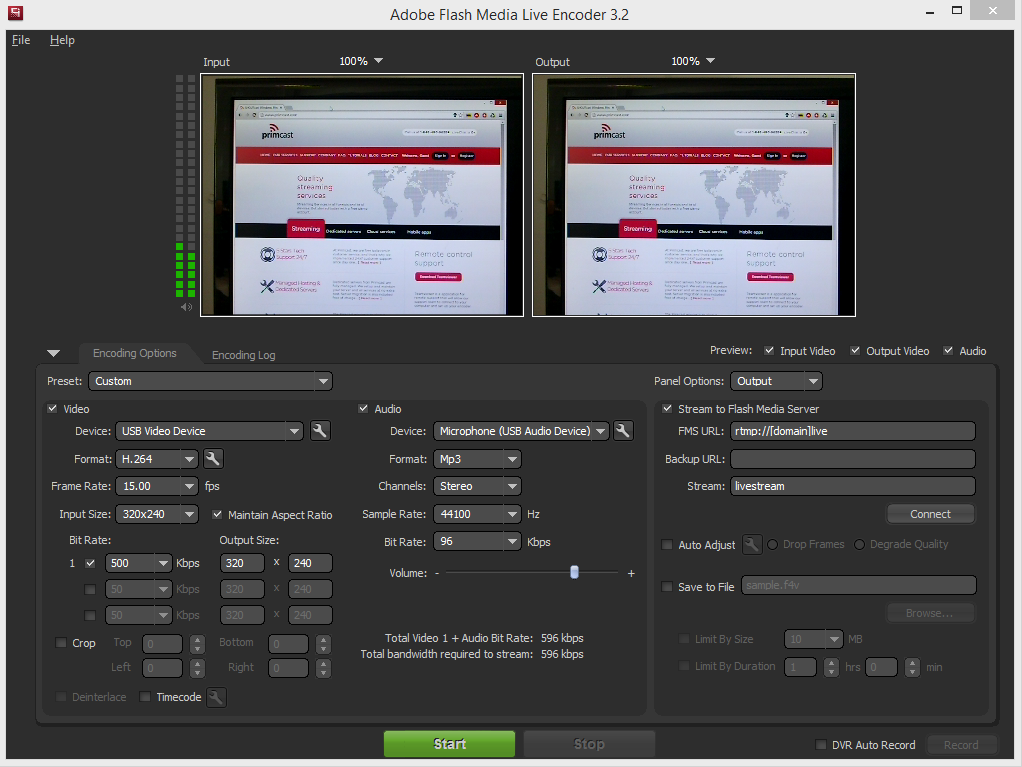Click the Record button
The height and width of the screenshot is (767, 1022).
click(x=961, y=745)
